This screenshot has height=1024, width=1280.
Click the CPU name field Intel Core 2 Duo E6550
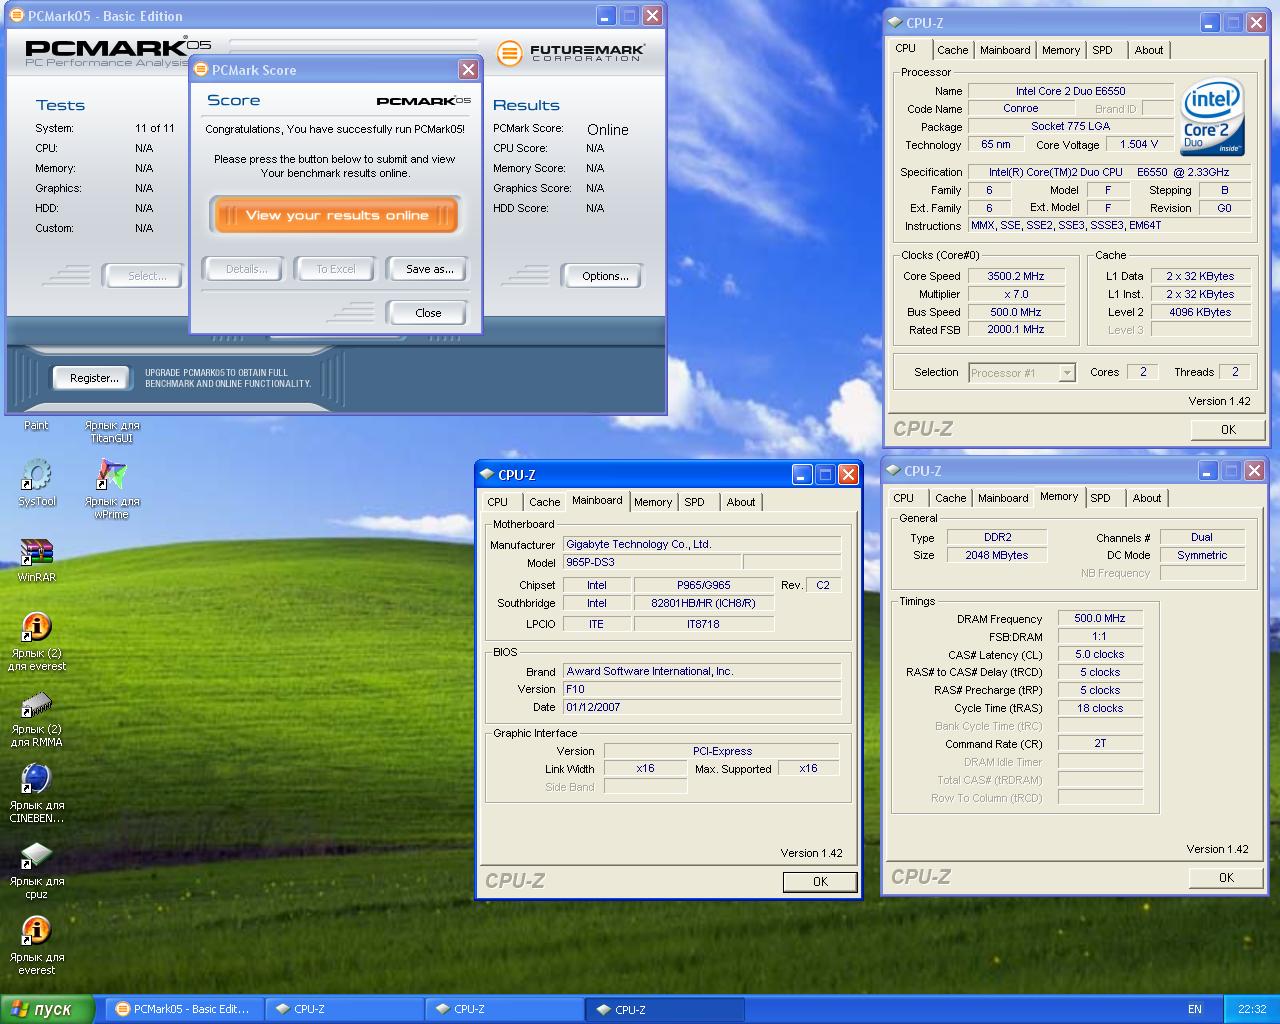point(1071,91)
